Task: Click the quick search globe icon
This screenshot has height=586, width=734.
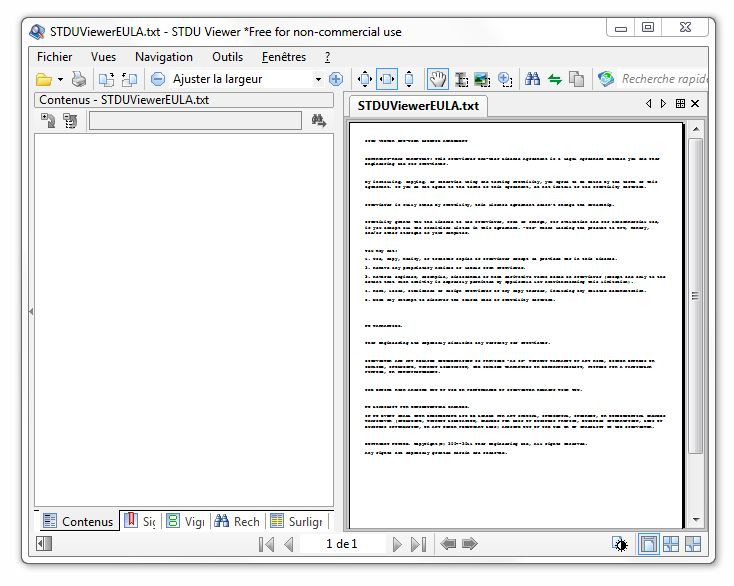Action: click(x=606, y=79)
